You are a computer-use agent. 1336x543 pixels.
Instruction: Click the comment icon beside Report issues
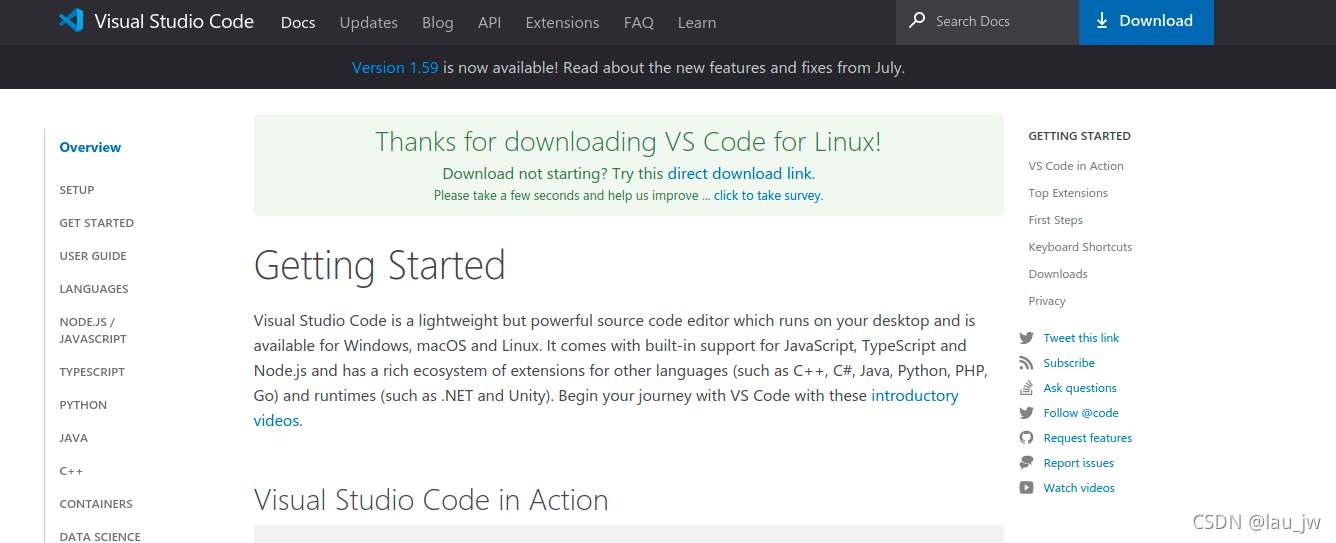1026,463
